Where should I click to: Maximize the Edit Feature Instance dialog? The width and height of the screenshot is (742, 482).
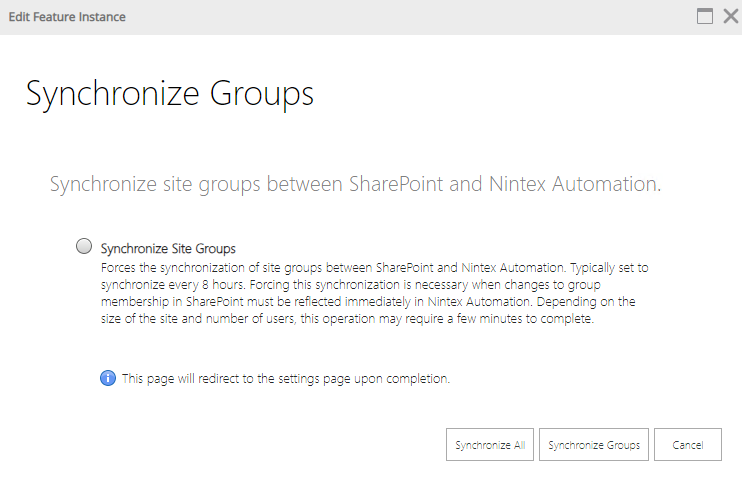705,16
